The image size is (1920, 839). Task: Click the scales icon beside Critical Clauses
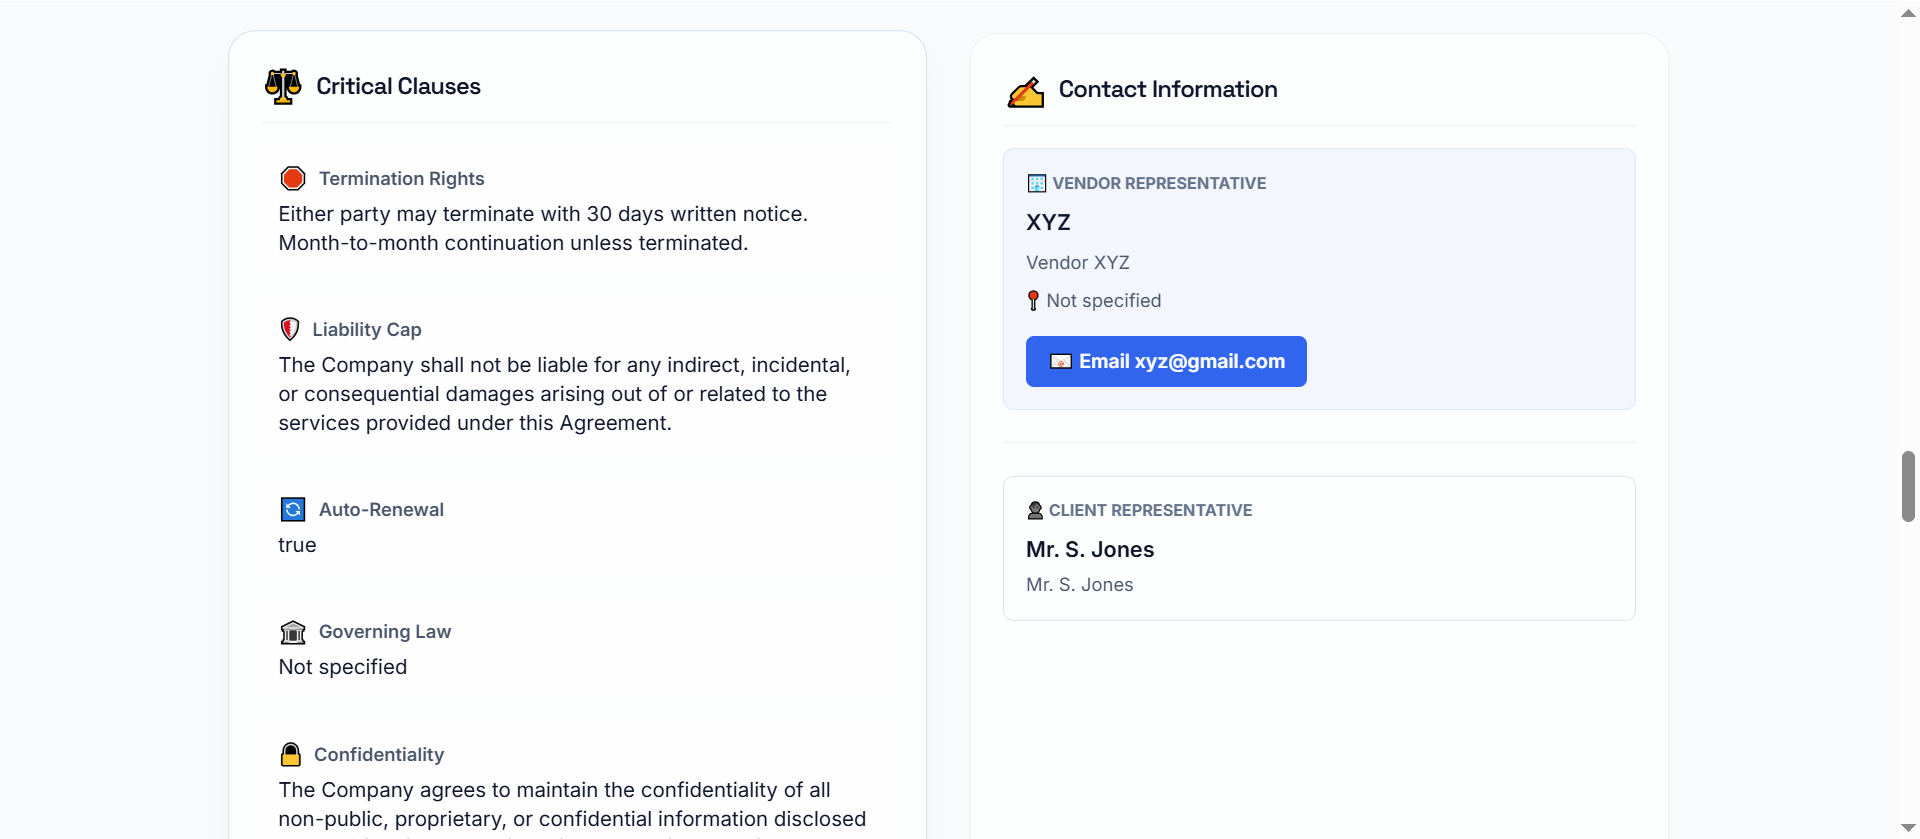pyautogui.click(x=283, y=86)
